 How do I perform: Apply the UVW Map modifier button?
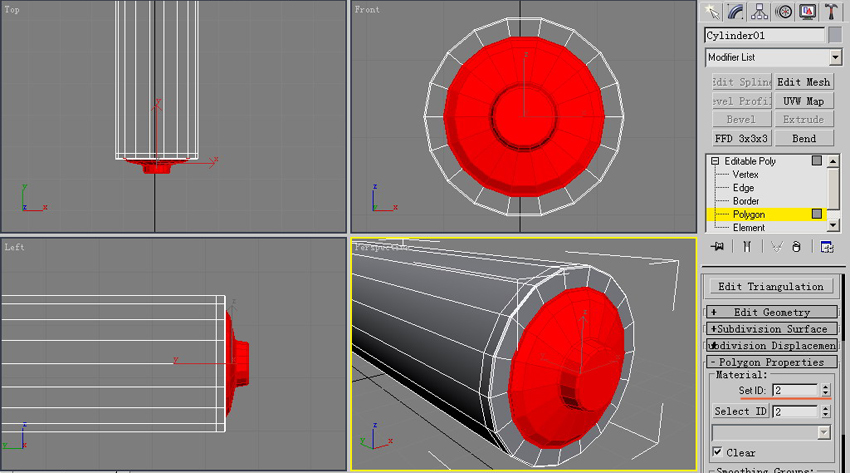[x=803, y=101]
